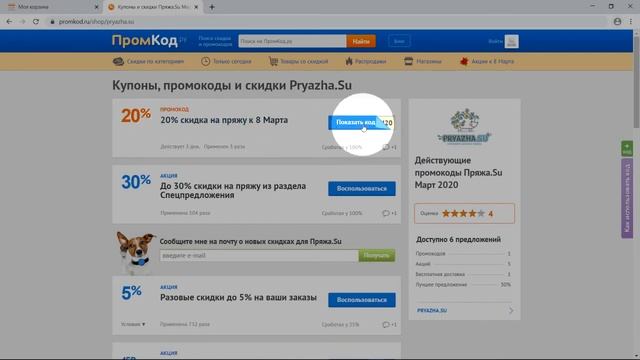This screenshot has width=640, height=360.
Task: Click the shopping cart icon in nav bar
Action: [273, 62]
